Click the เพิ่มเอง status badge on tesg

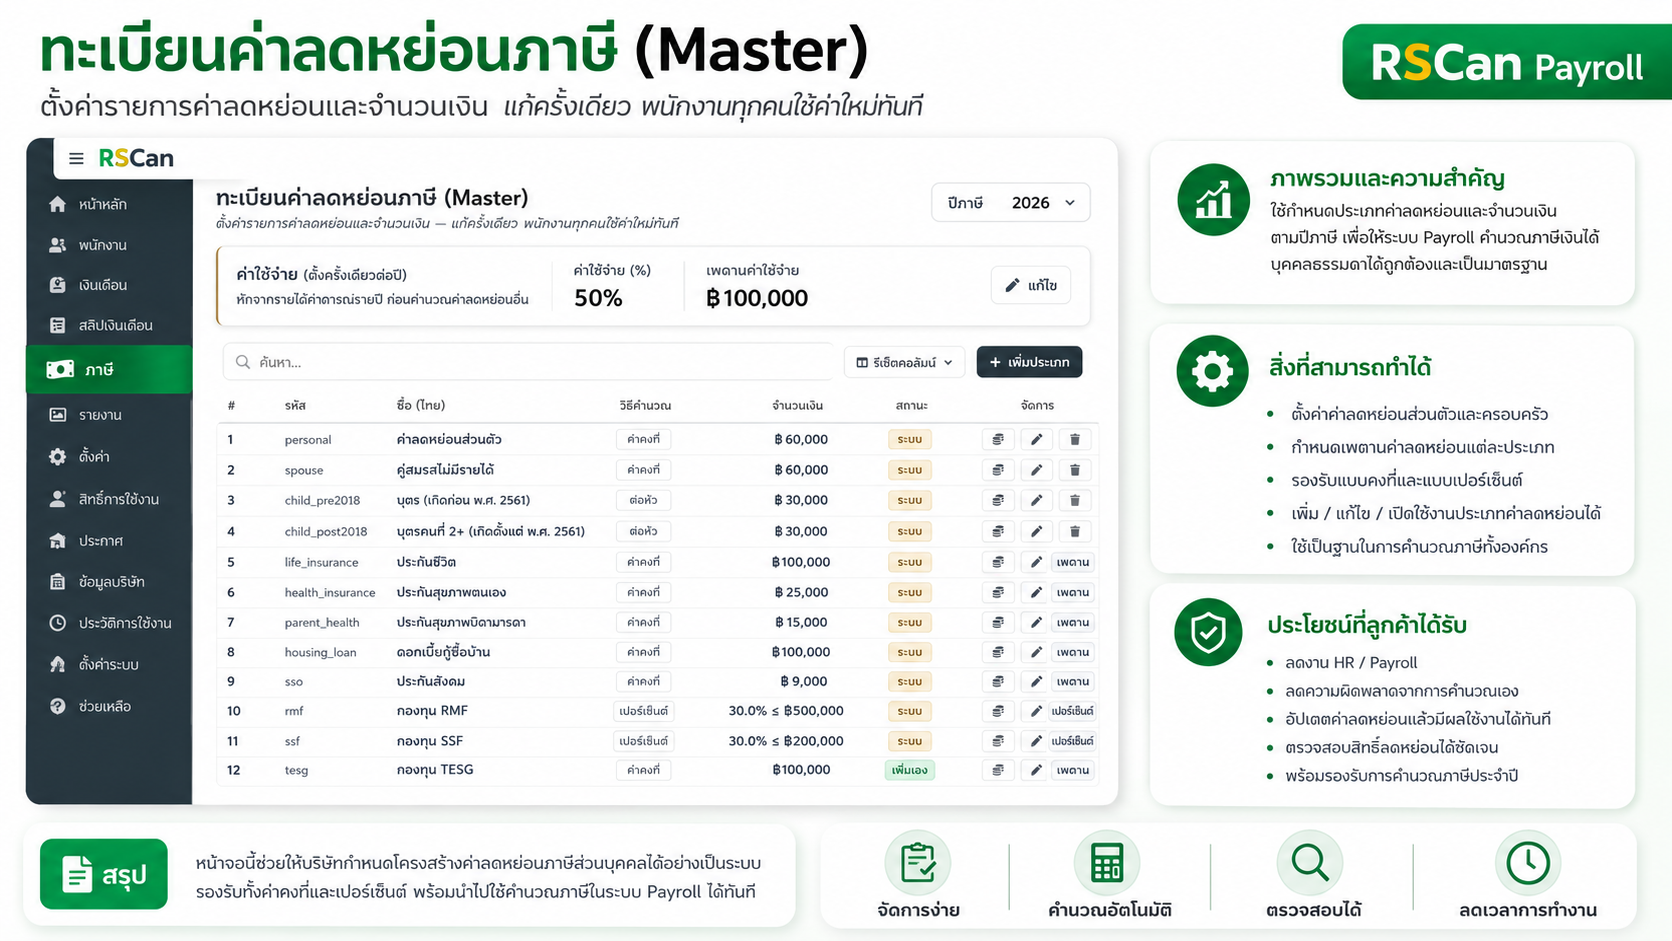910,770
